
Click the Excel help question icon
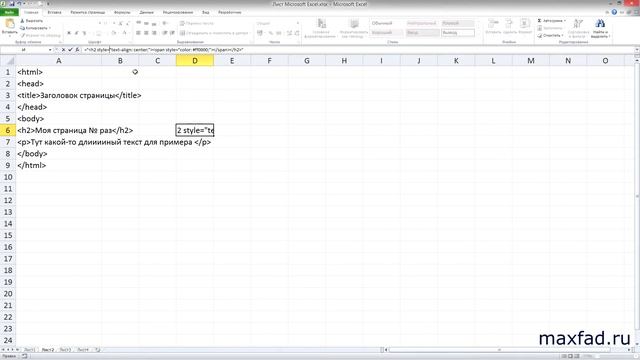pos(614,12)
